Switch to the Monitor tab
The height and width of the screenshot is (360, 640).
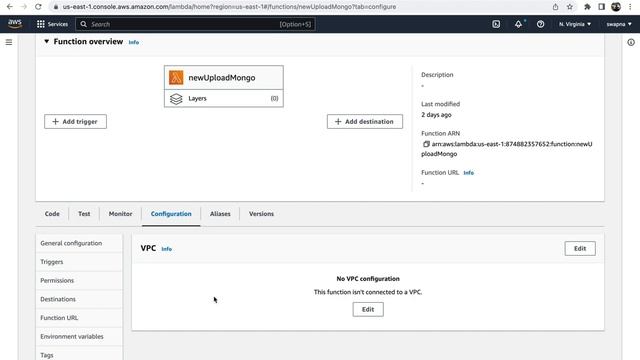coord(120,214)
